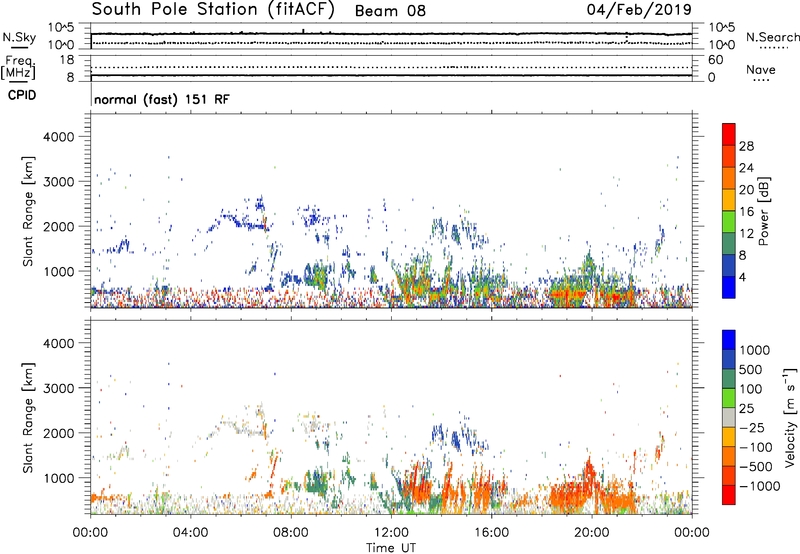Click the "2000" tick of the power panel
The image size is (800, 554).
(x=58, y=226)
